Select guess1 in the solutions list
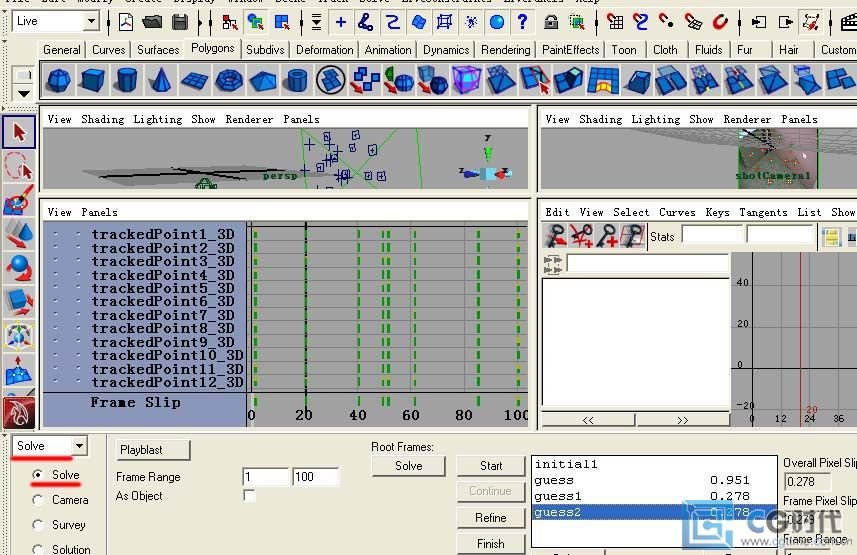 pyautogui.click(x=654, y=496)
